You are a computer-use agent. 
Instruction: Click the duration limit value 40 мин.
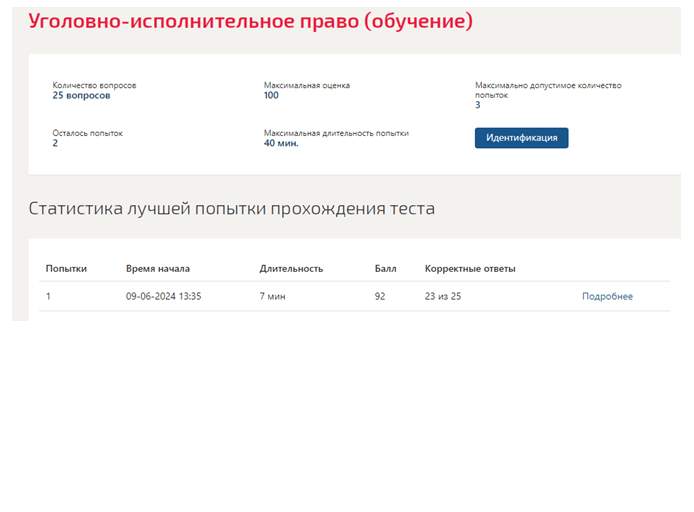point(281,143)
